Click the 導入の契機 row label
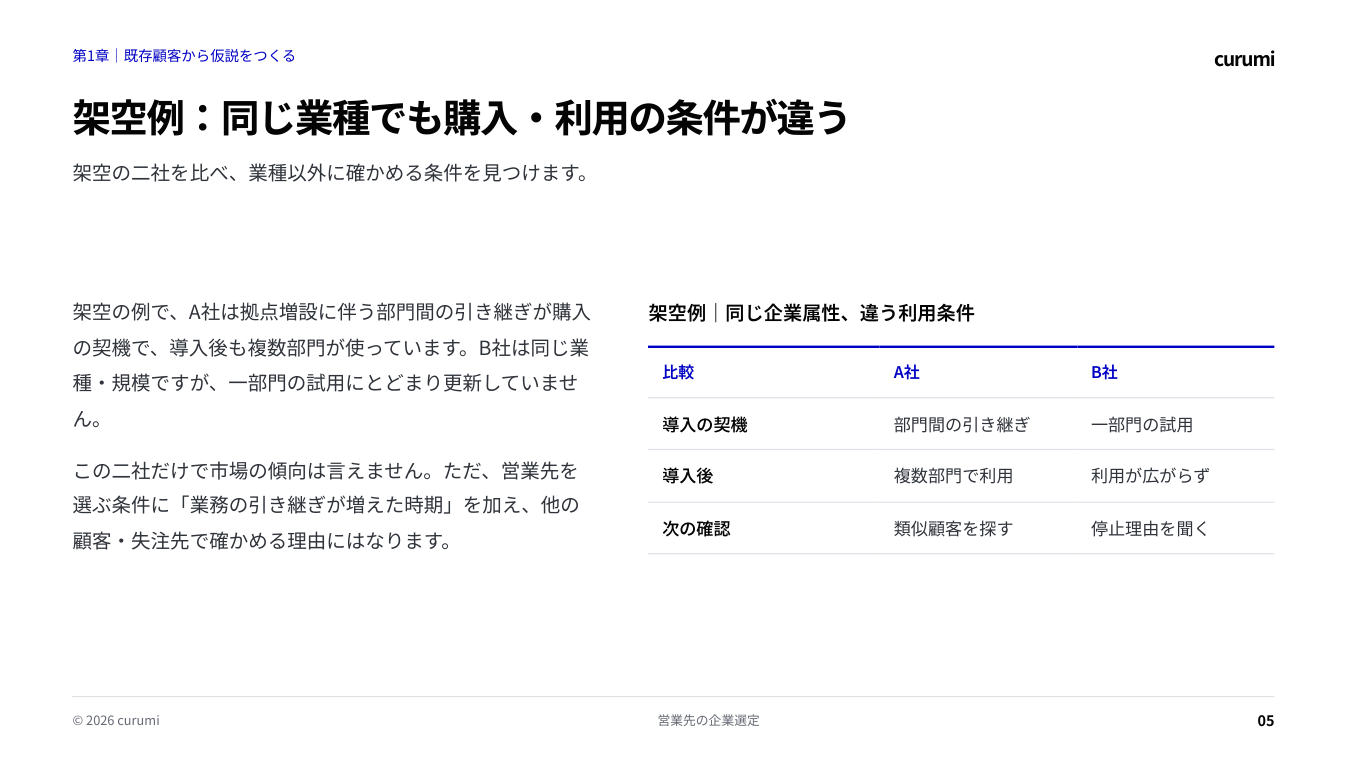This screenshot has width=1348, height=757. [x=705, y=425]
